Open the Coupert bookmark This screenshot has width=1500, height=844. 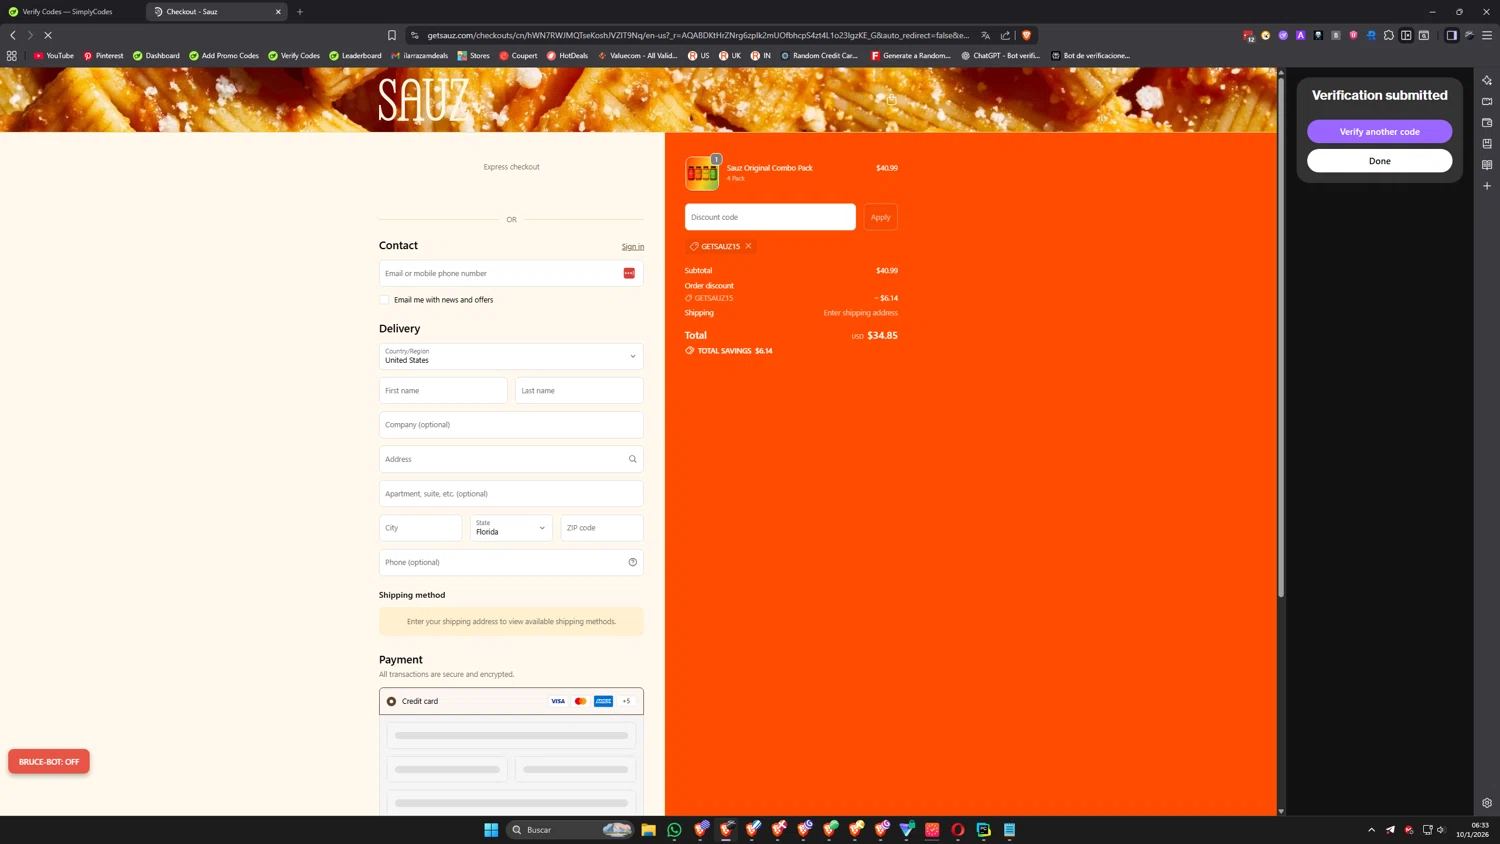[x=518, y=56]
